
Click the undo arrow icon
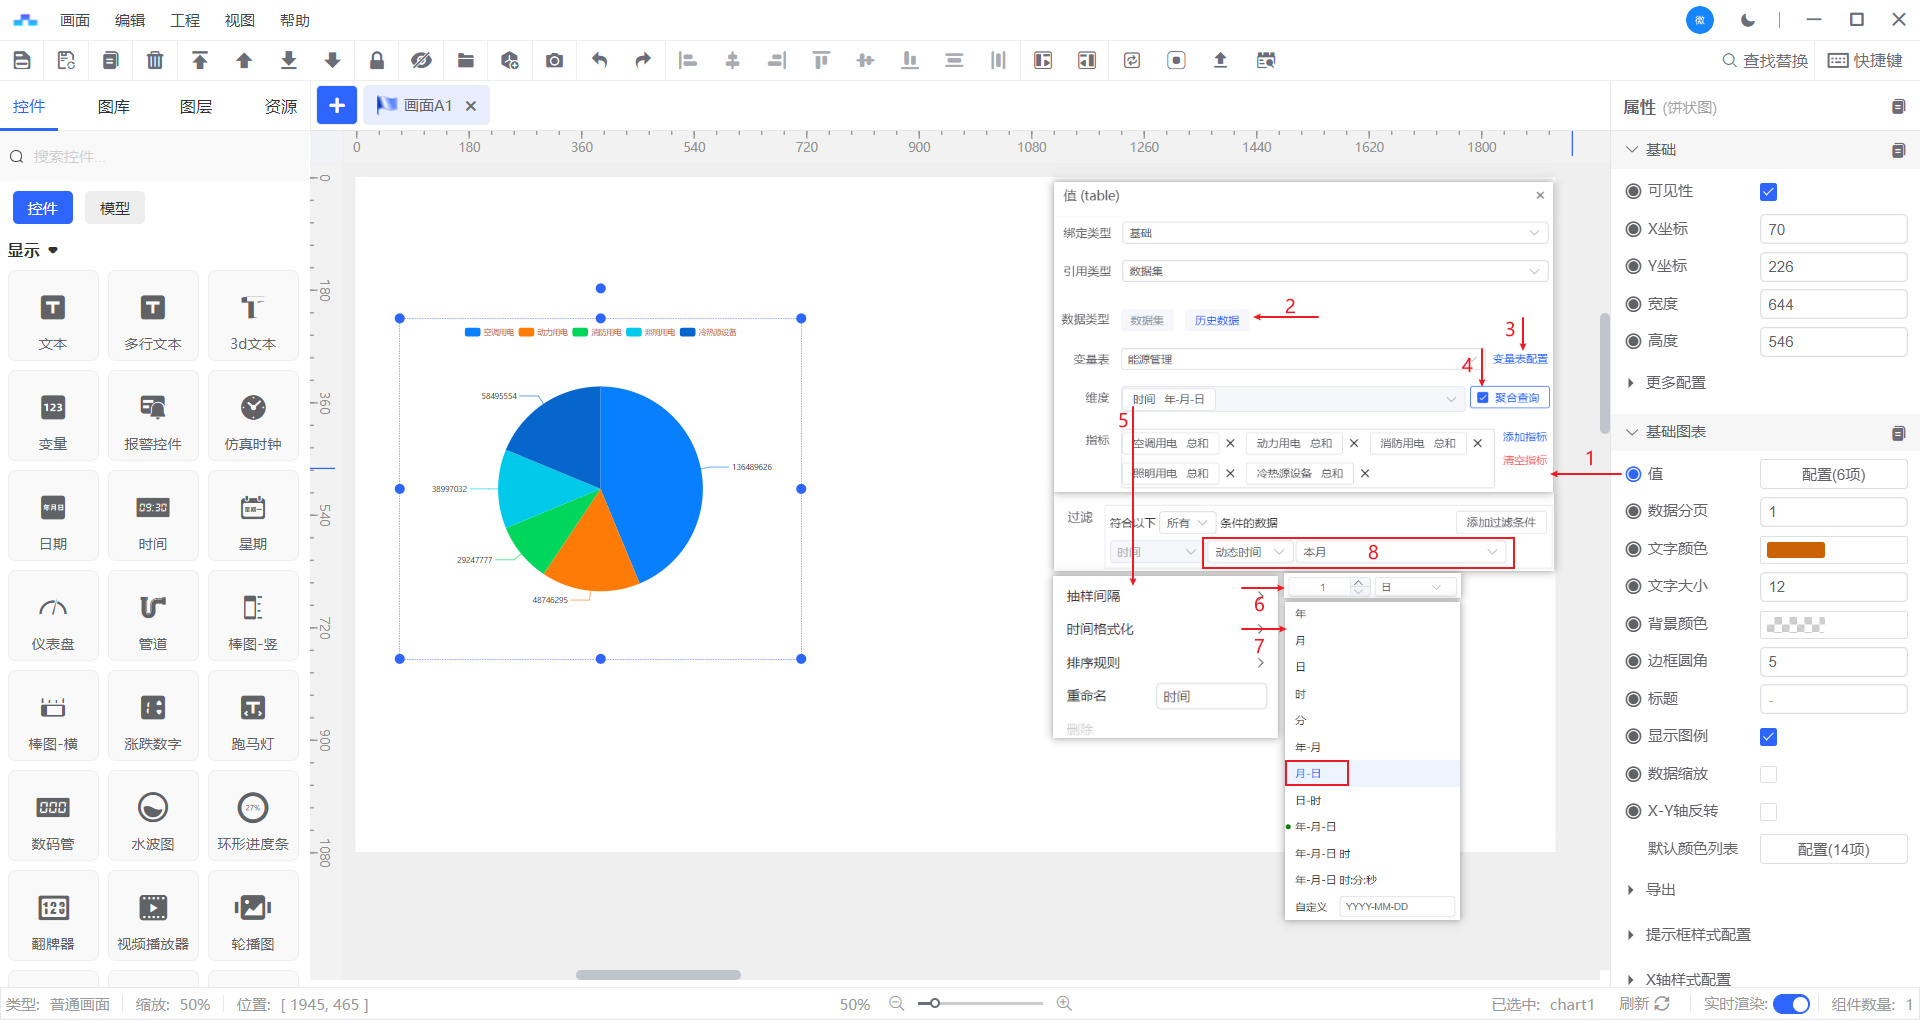pos(599,60)
